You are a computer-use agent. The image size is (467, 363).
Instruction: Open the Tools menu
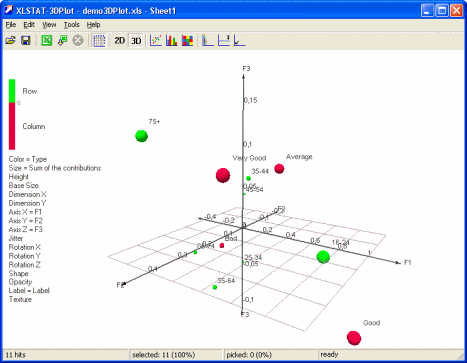(x=71, y=25)
